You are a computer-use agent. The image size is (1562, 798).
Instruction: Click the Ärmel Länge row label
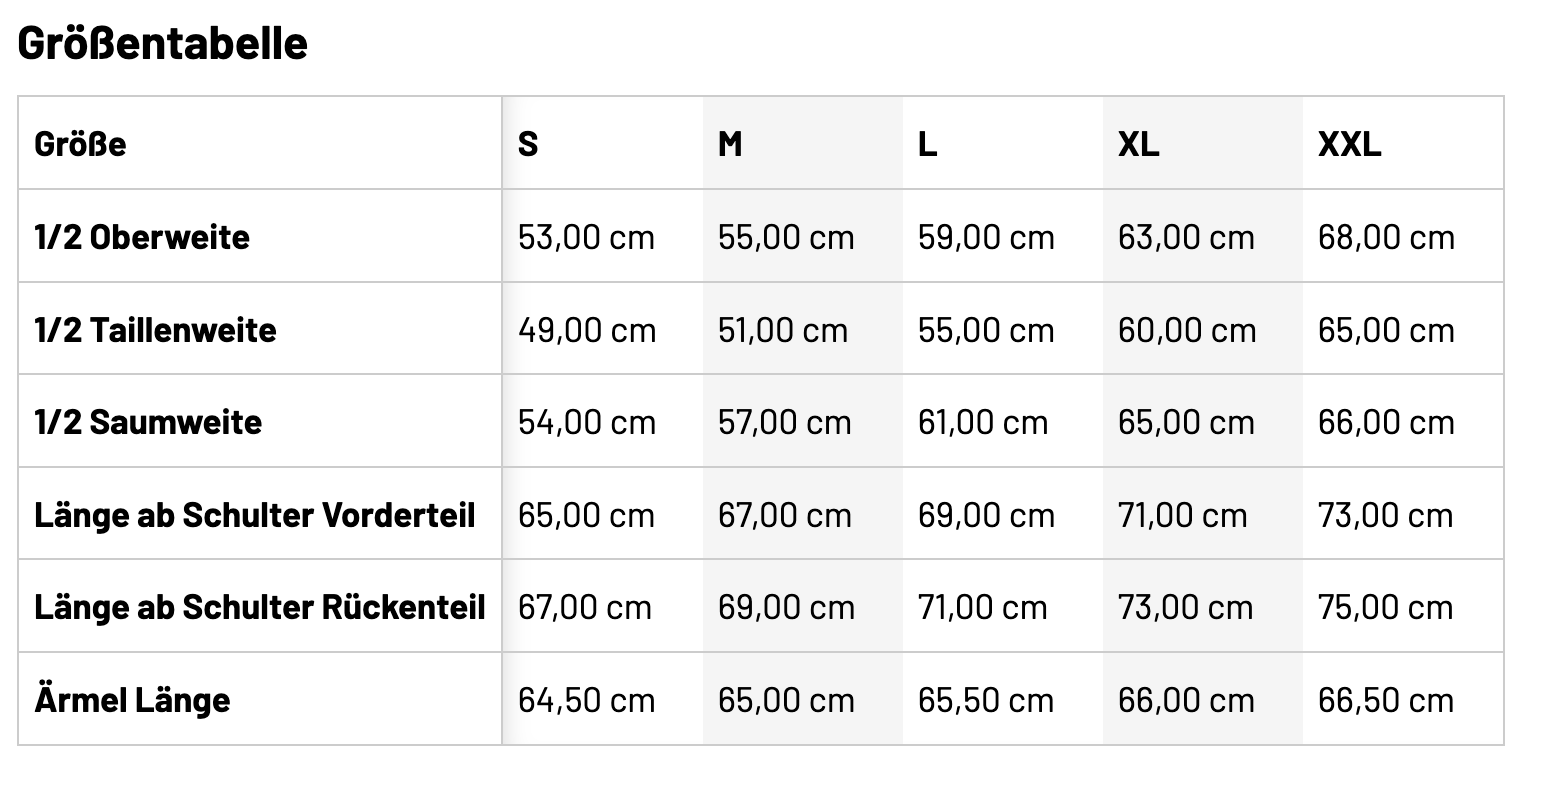point(132,700)
